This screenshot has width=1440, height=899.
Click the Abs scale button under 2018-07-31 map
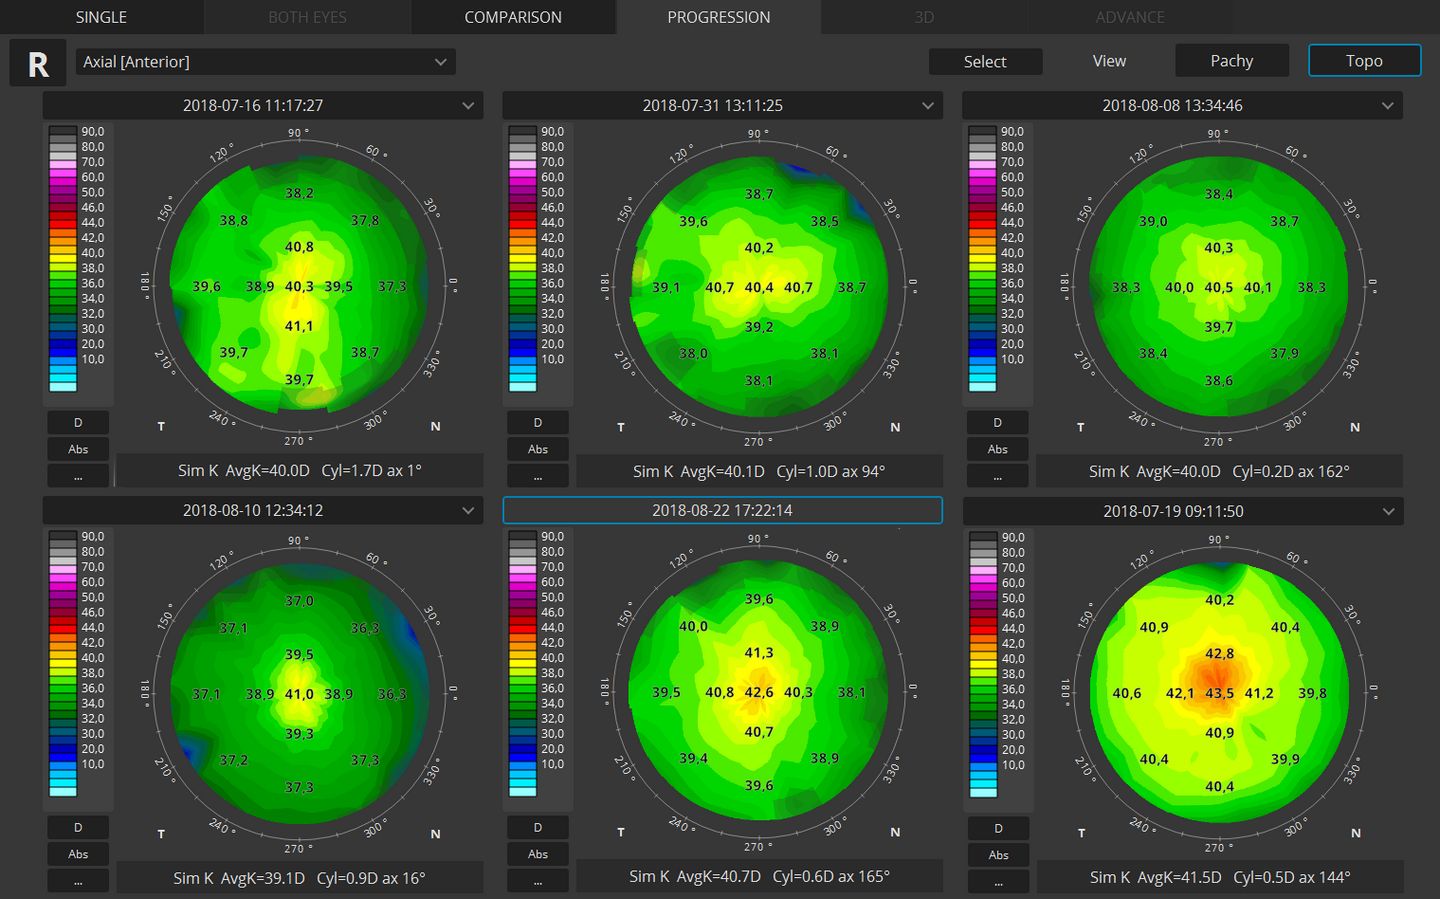(538, 449)
